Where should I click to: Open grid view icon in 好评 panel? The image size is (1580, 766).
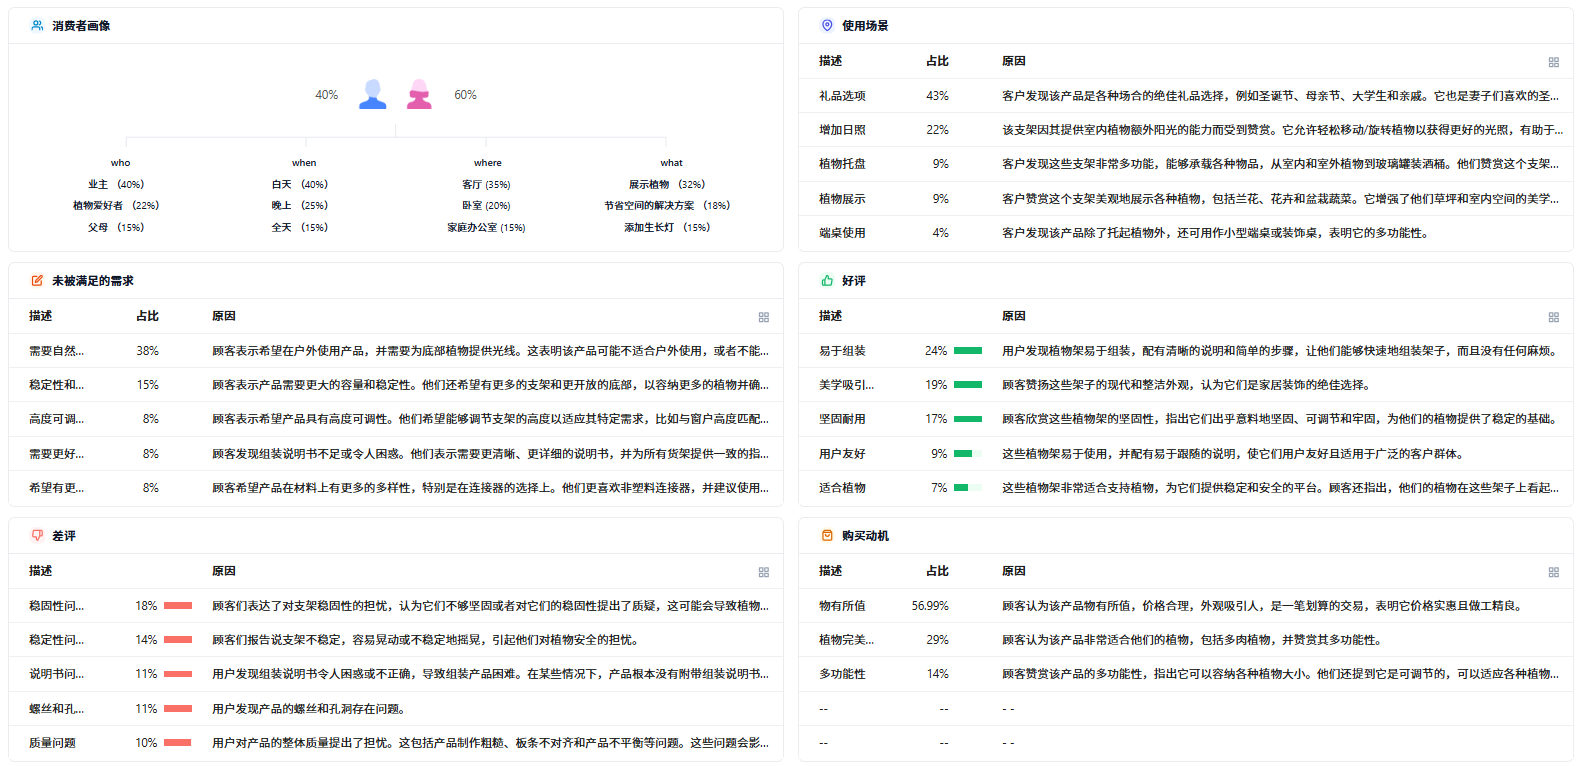tap(1554, 317)
